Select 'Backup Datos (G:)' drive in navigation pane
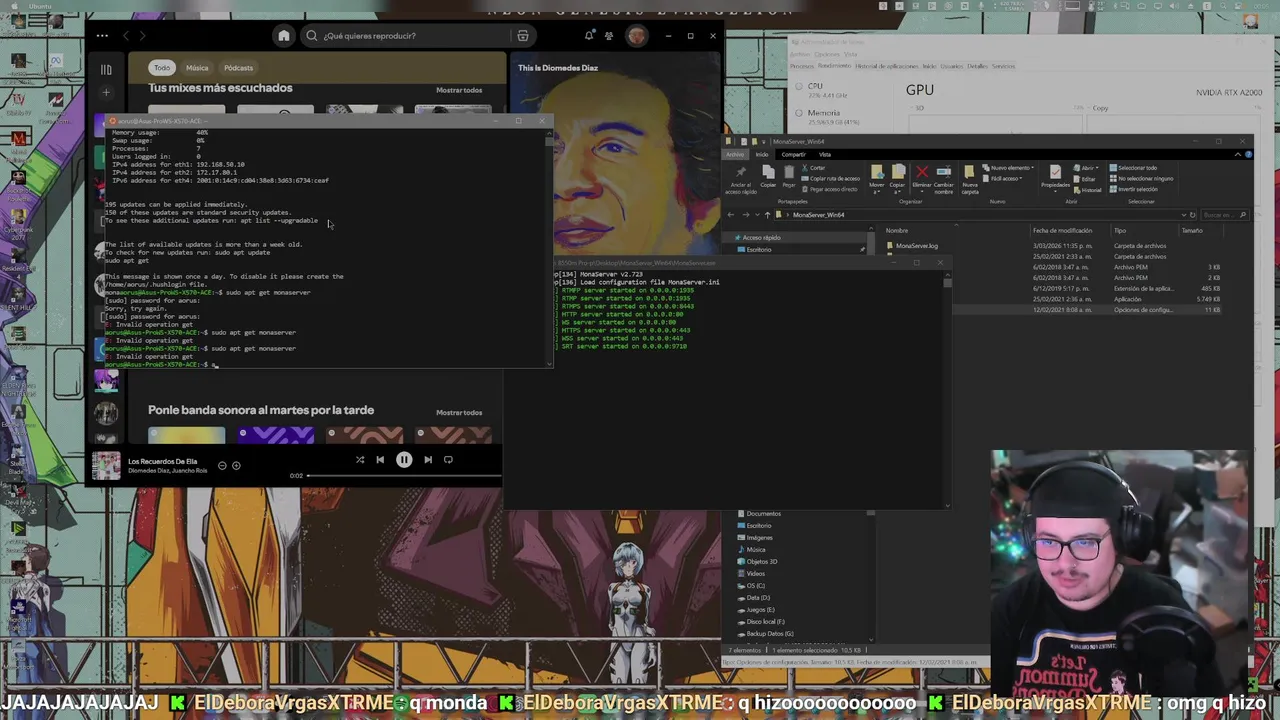The image size is (1280, 720). [x=766, y=634]
